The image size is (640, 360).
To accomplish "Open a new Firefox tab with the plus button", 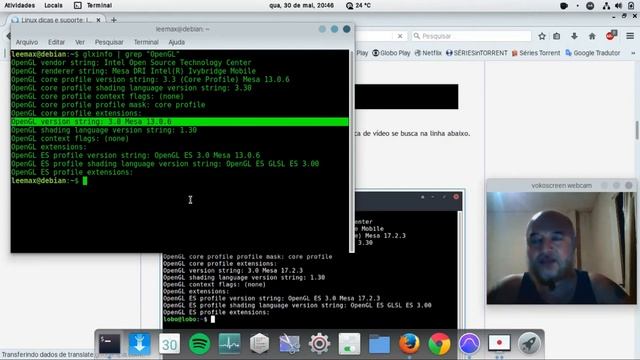I will (114, 20).
